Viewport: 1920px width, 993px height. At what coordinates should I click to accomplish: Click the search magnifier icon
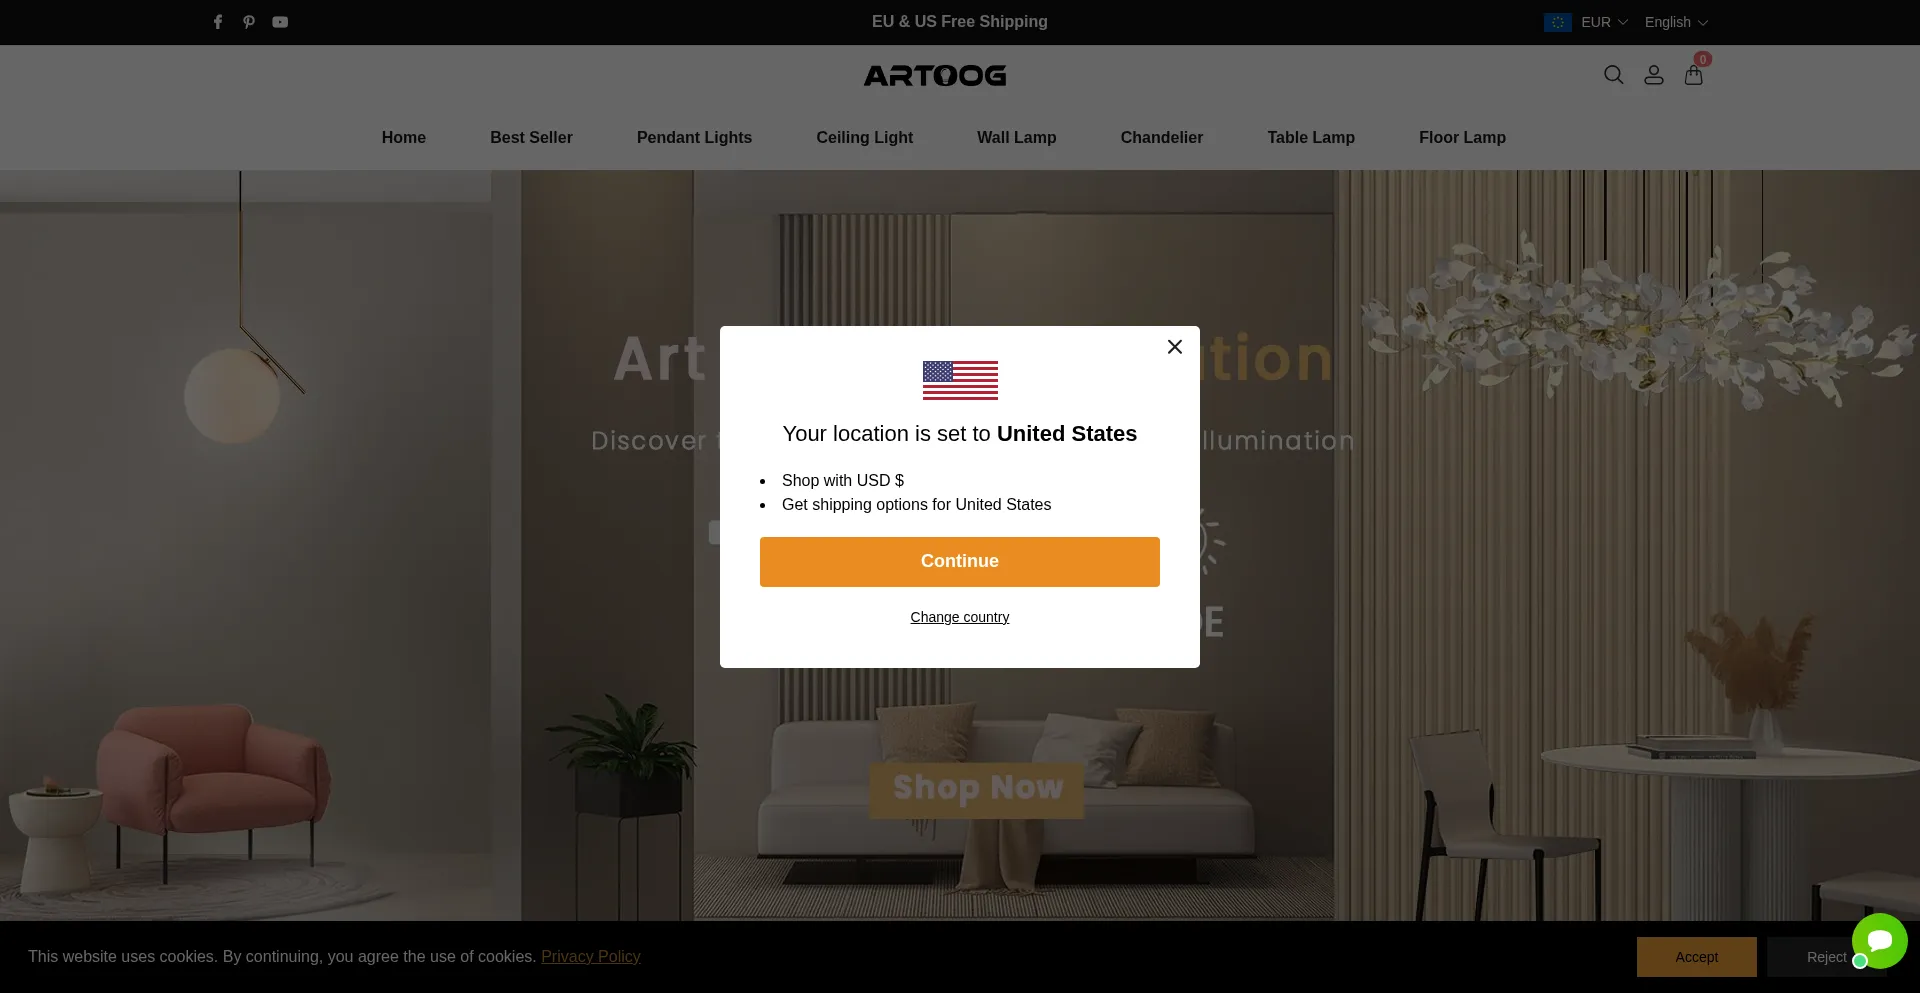(1613, 75)
